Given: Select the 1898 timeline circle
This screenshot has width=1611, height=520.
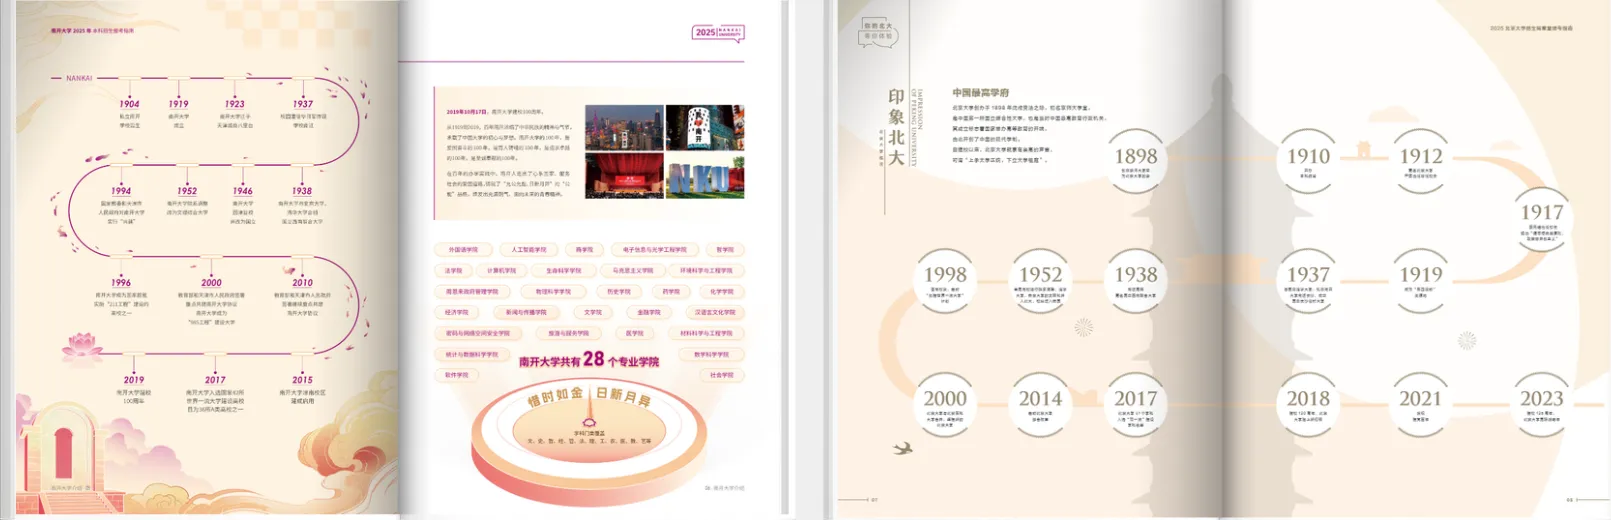Looking at the screenshot, I should 1136,162.
